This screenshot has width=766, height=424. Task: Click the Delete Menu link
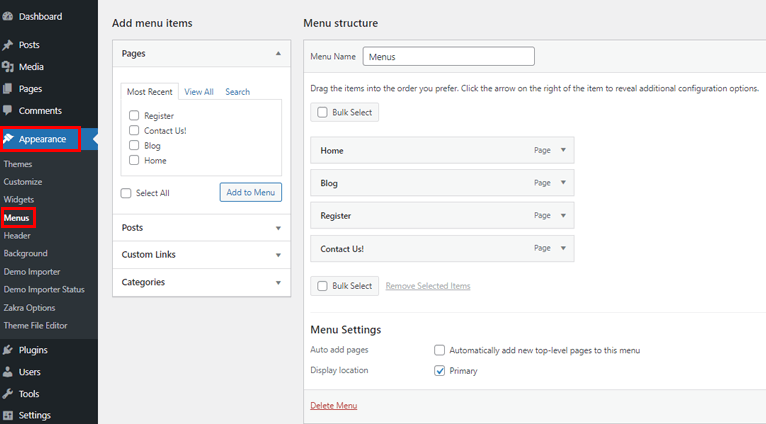pyautogui.click(x=333, y=405)
